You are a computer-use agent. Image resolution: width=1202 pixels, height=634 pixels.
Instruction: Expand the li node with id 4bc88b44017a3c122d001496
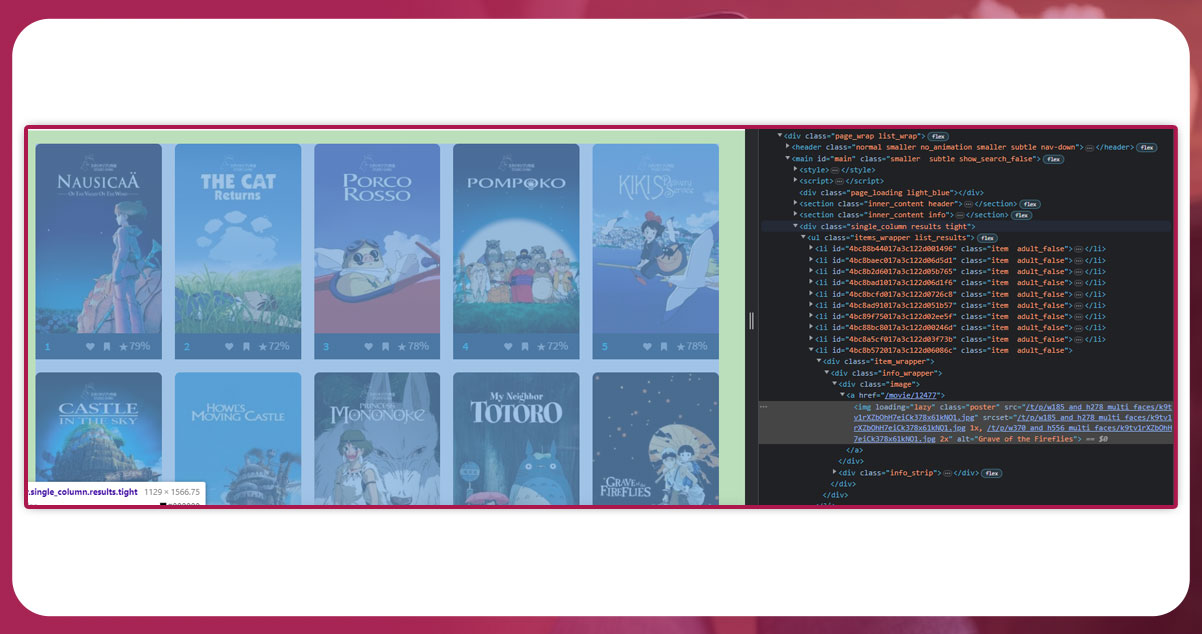click(x=811, y=249)
